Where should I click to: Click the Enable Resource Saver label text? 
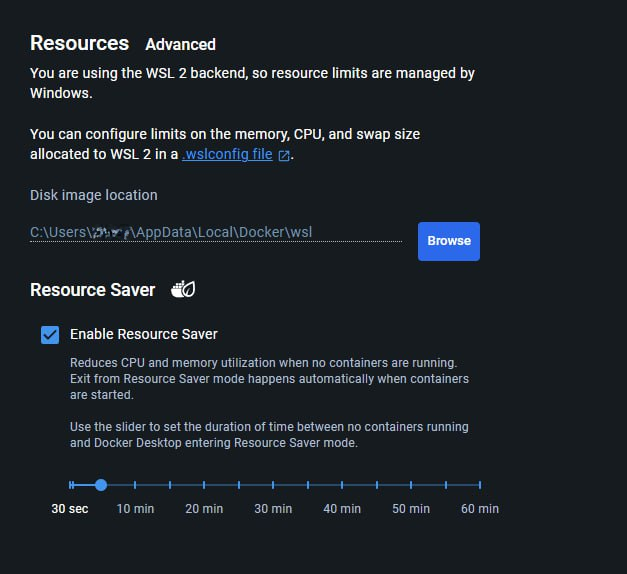(143, 334)
